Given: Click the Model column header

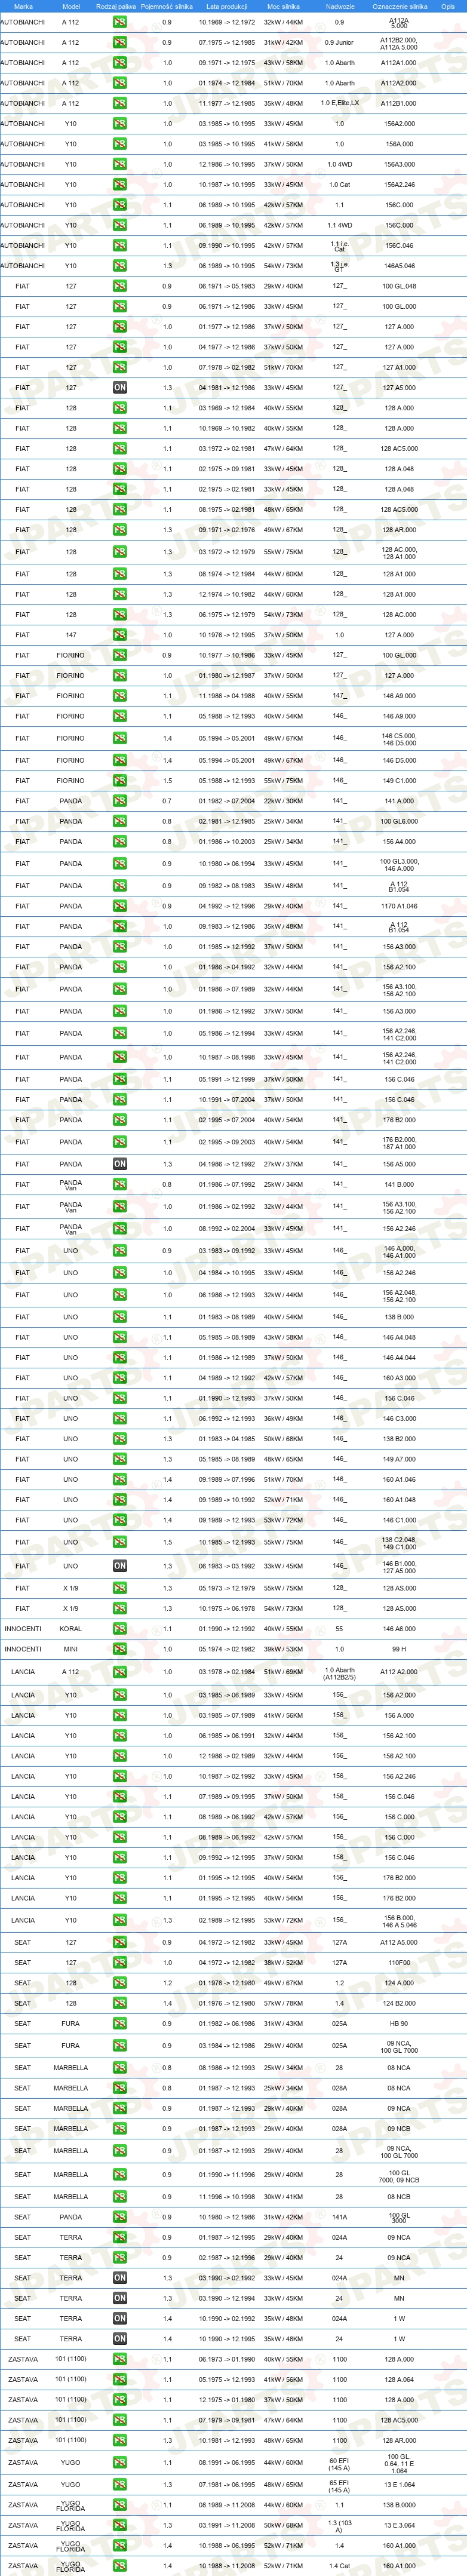Looking at the screenshot, I should pyautogui.click(x=71, y=6).
